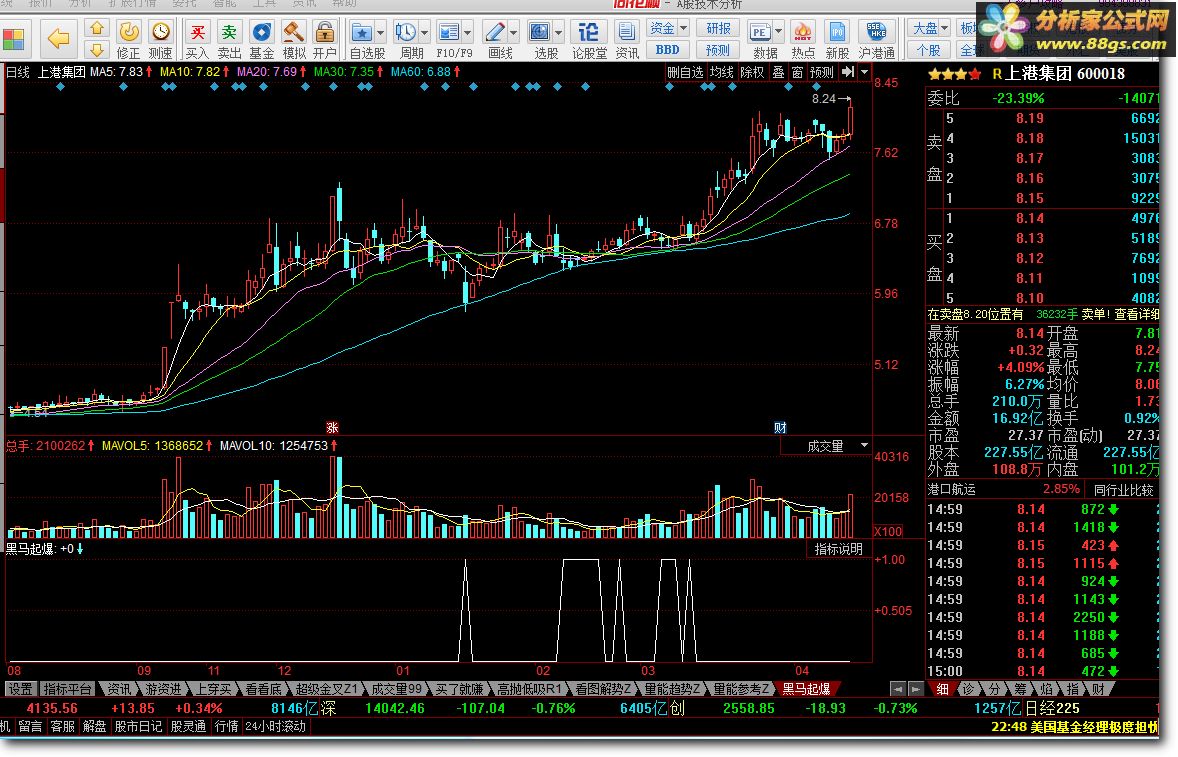
Task: Toggle the 除权 ex-rights adjustment
Action: tap(752, 72)
